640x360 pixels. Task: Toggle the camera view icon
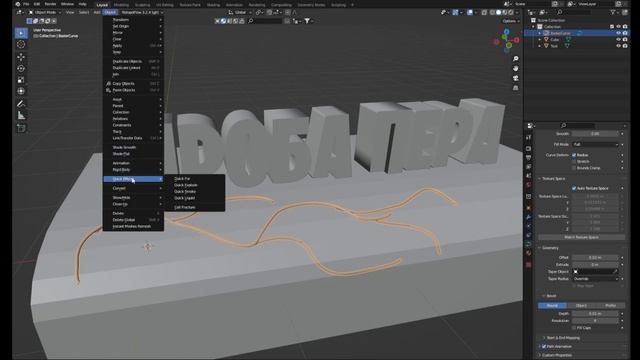[516, 78]
